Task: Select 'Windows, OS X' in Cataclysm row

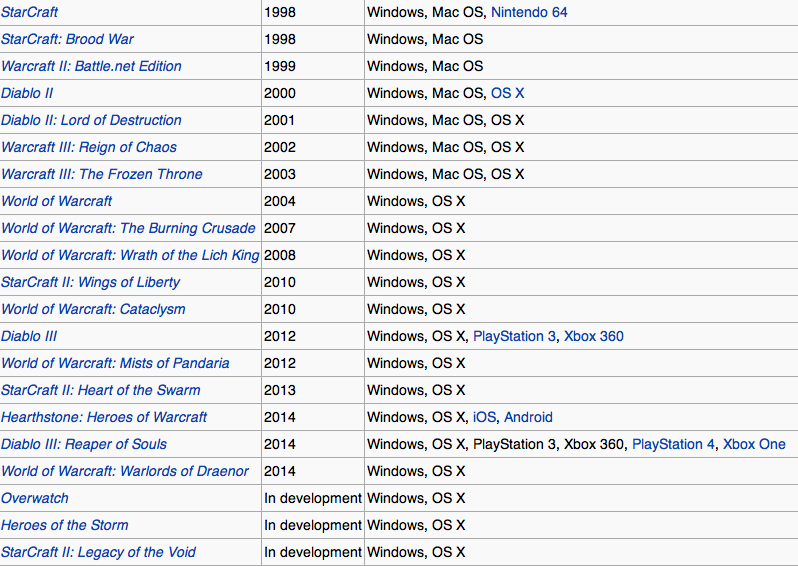Action: pos(416,309)
